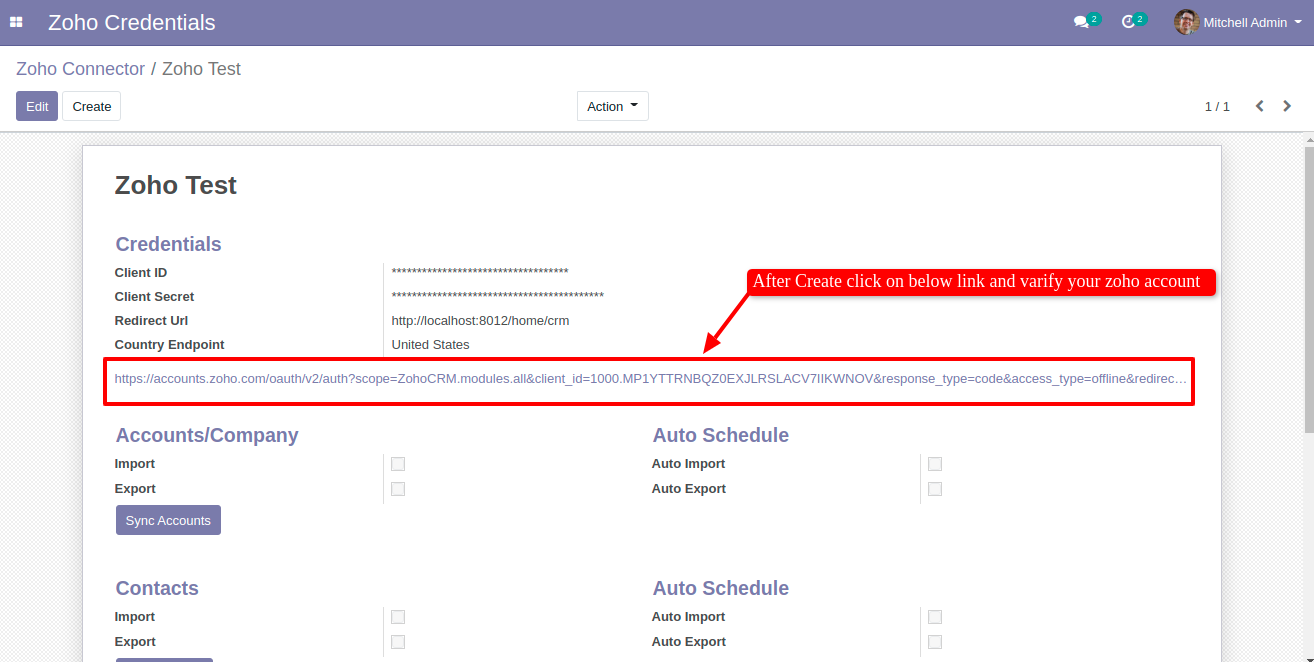The height and width of the screenshot is (662, 1314).
Task: Click the 1 / 1 pager counter
Action: 1217,106
